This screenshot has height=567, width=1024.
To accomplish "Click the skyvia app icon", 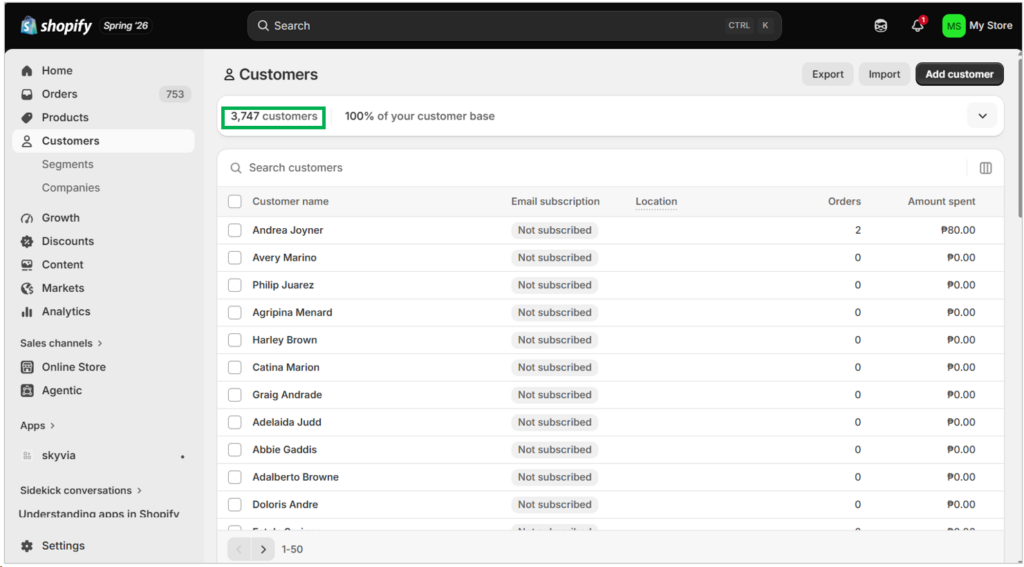I will pos(27,456).
